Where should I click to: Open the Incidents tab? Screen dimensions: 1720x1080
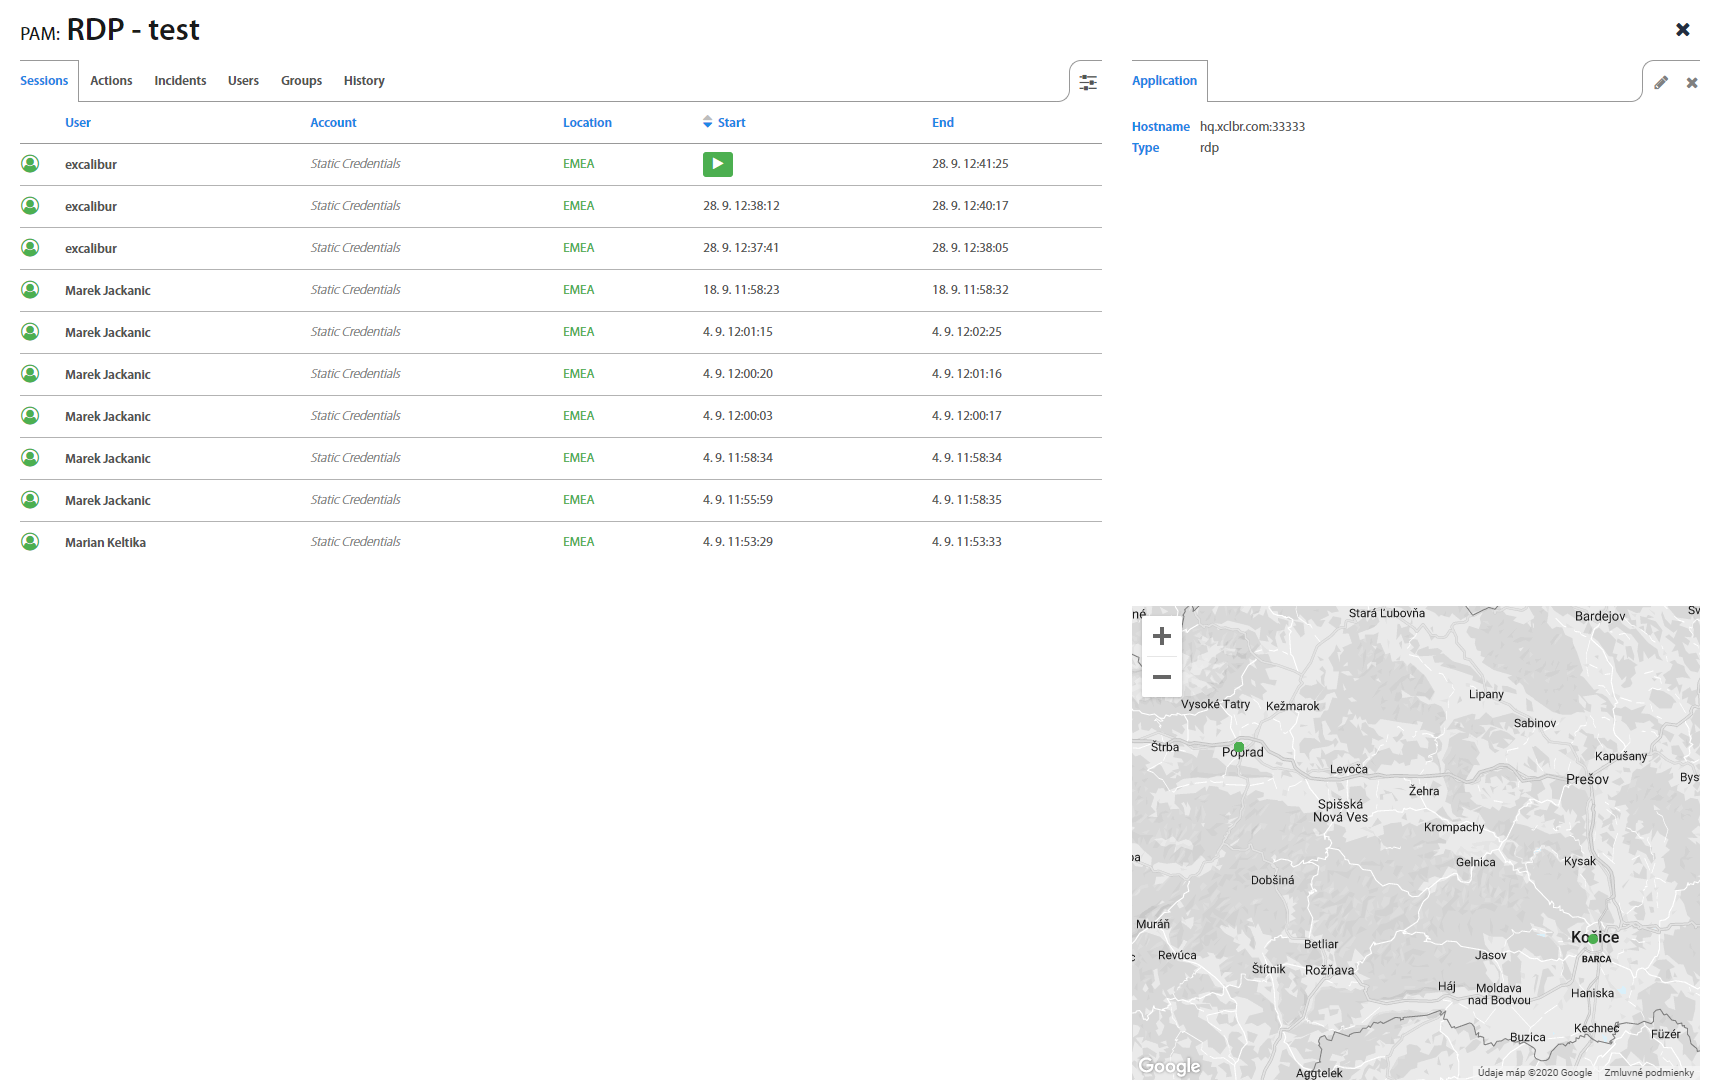[180, 81]
